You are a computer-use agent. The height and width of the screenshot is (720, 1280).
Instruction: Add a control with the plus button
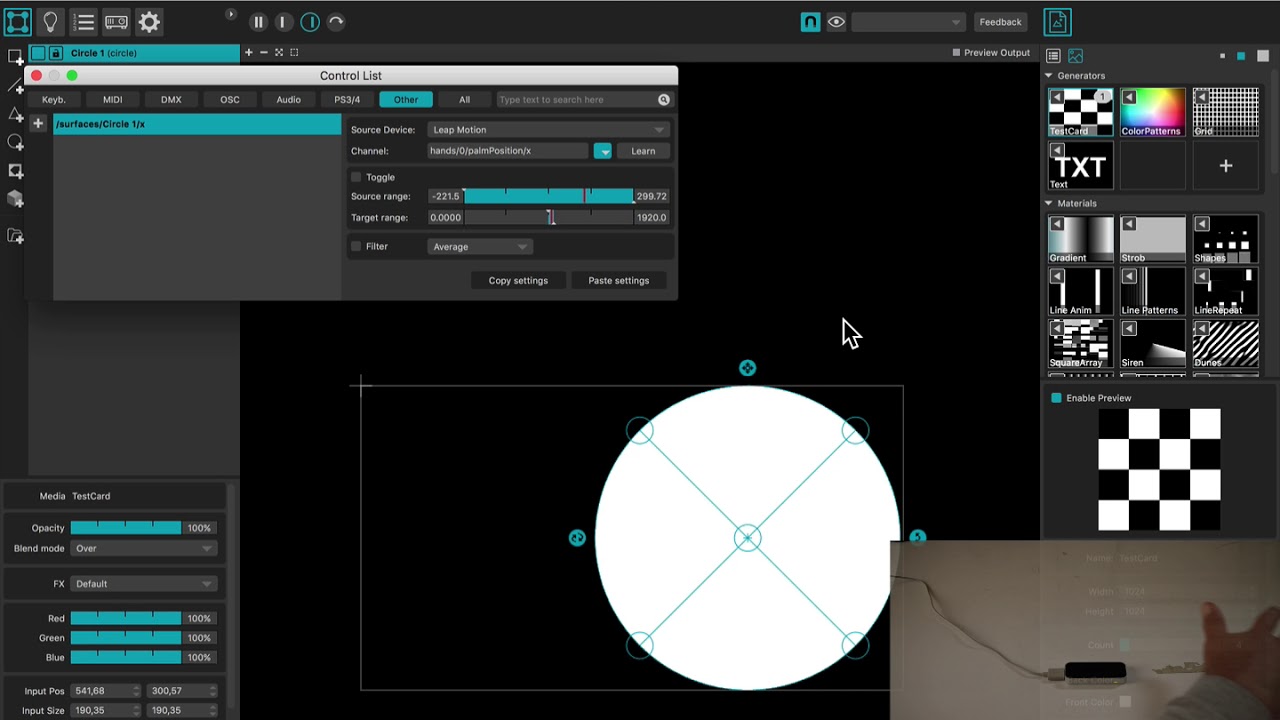point(38,124)
